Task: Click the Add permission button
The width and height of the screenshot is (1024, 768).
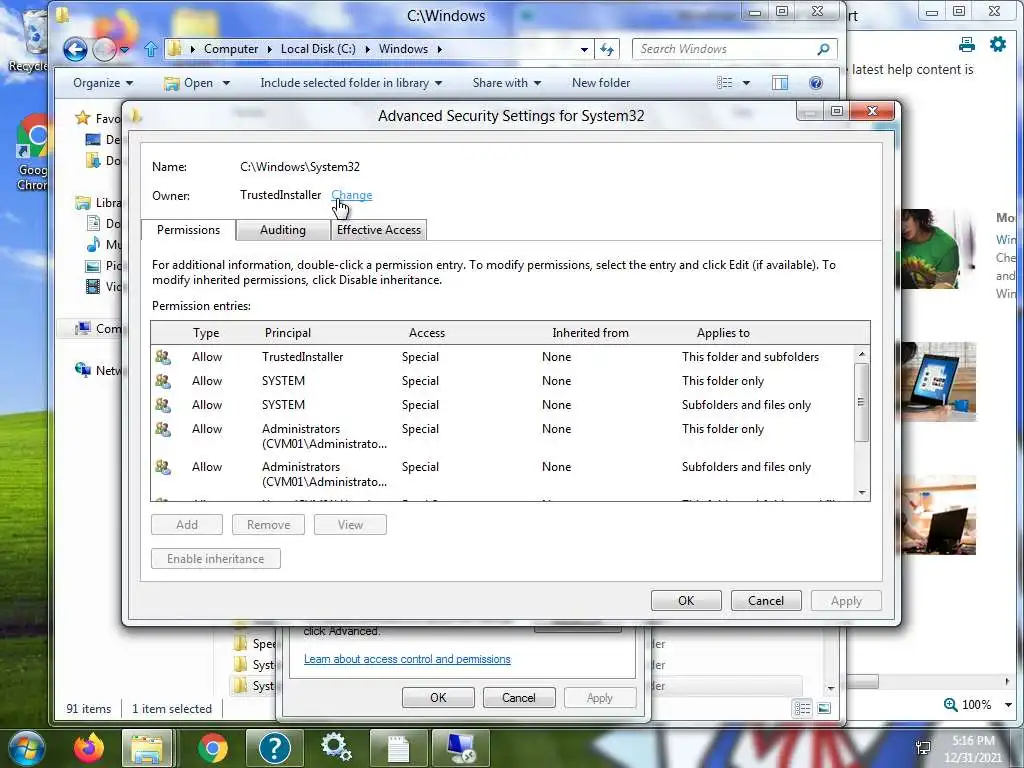Action: point(187,524)
